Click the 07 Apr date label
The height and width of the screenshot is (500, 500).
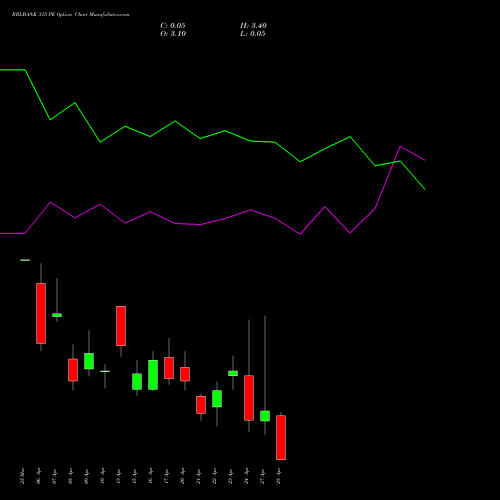tap(54, 476)
